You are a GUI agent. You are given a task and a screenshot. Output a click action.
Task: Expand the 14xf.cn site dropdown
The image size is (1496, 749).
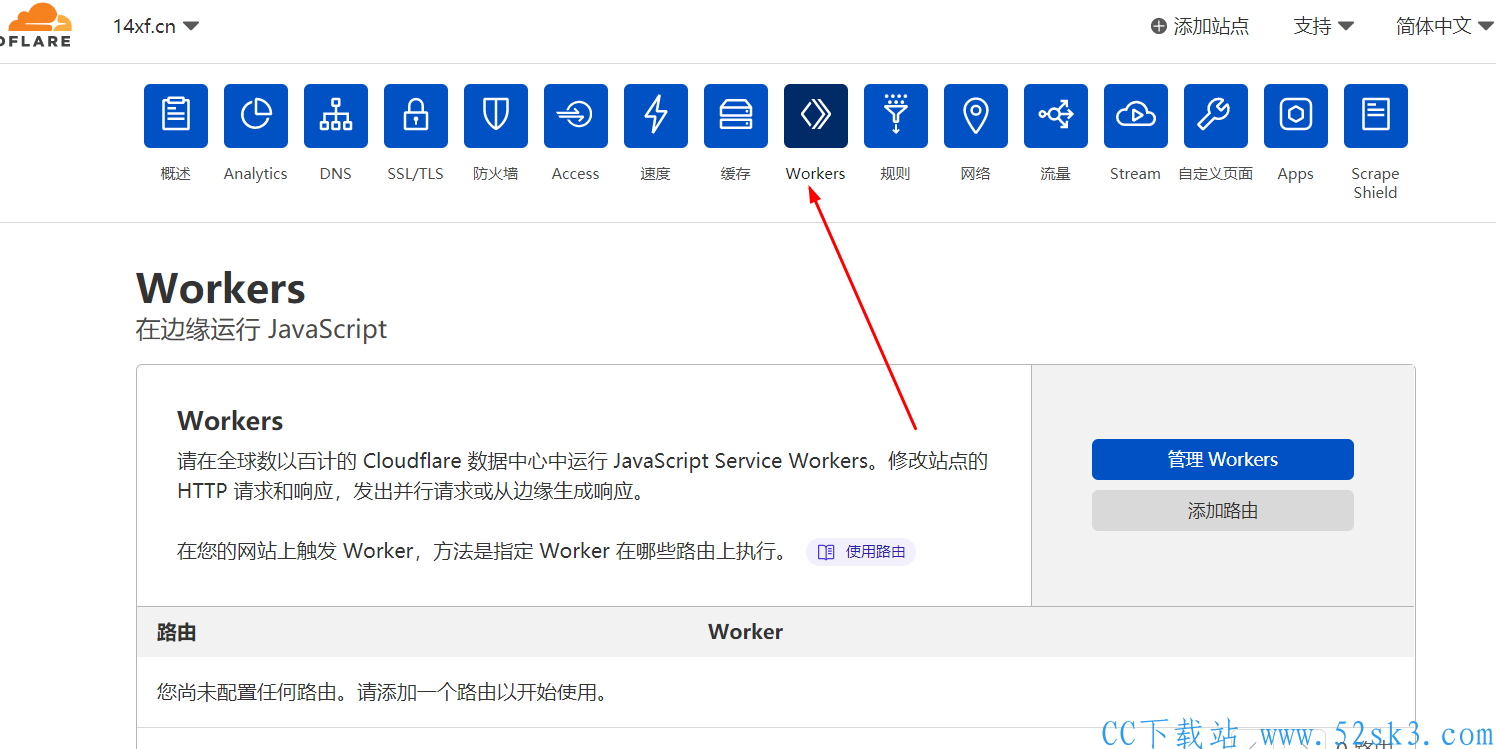click(156, 26)
